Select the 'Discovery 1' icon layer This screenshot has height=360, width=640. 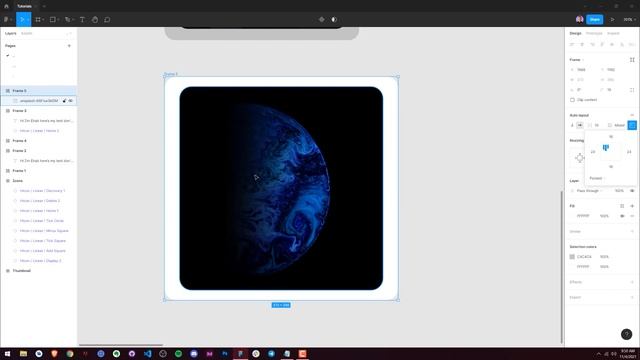click(x=38, y=191)
